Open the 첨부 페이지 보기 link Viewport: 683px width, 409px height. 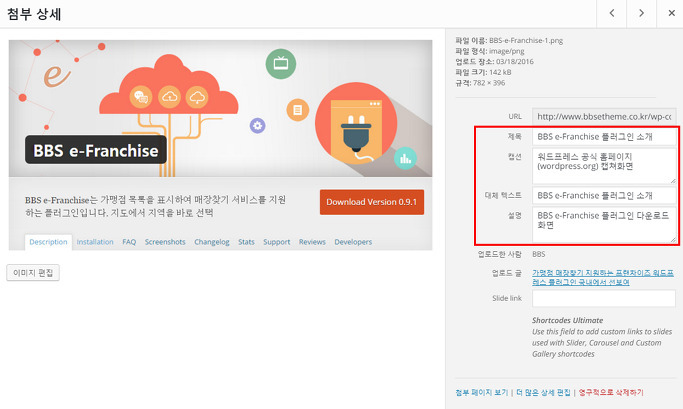481,392
